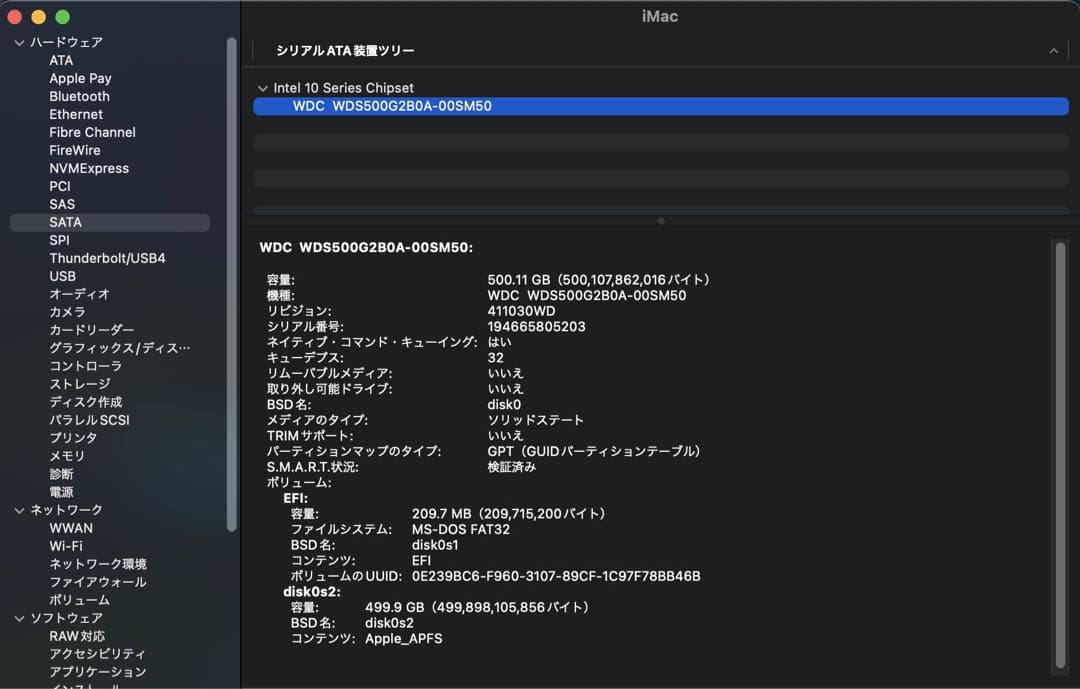Image resolution: width=1080 pixels, height=689 pixels.
Task: Select ファイアウォール under ネットワーク
Action: tap(100, 581)
